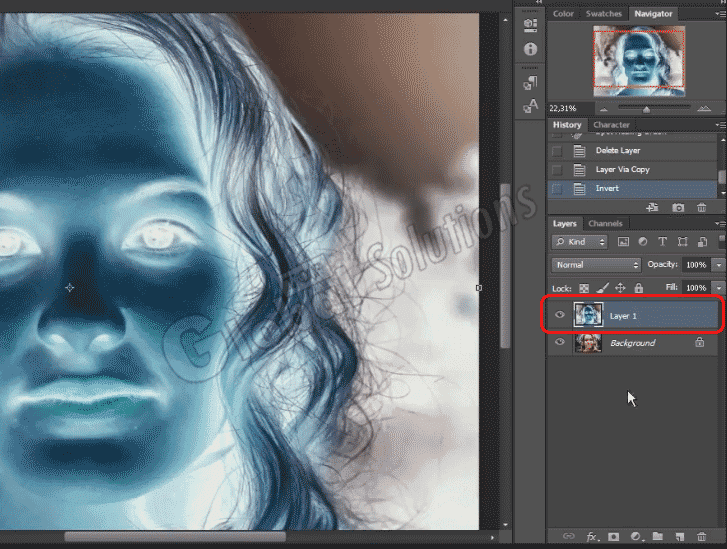Screen dimensions: 727x549
Task: Click the Background layer lock icon
Action: 700,342
